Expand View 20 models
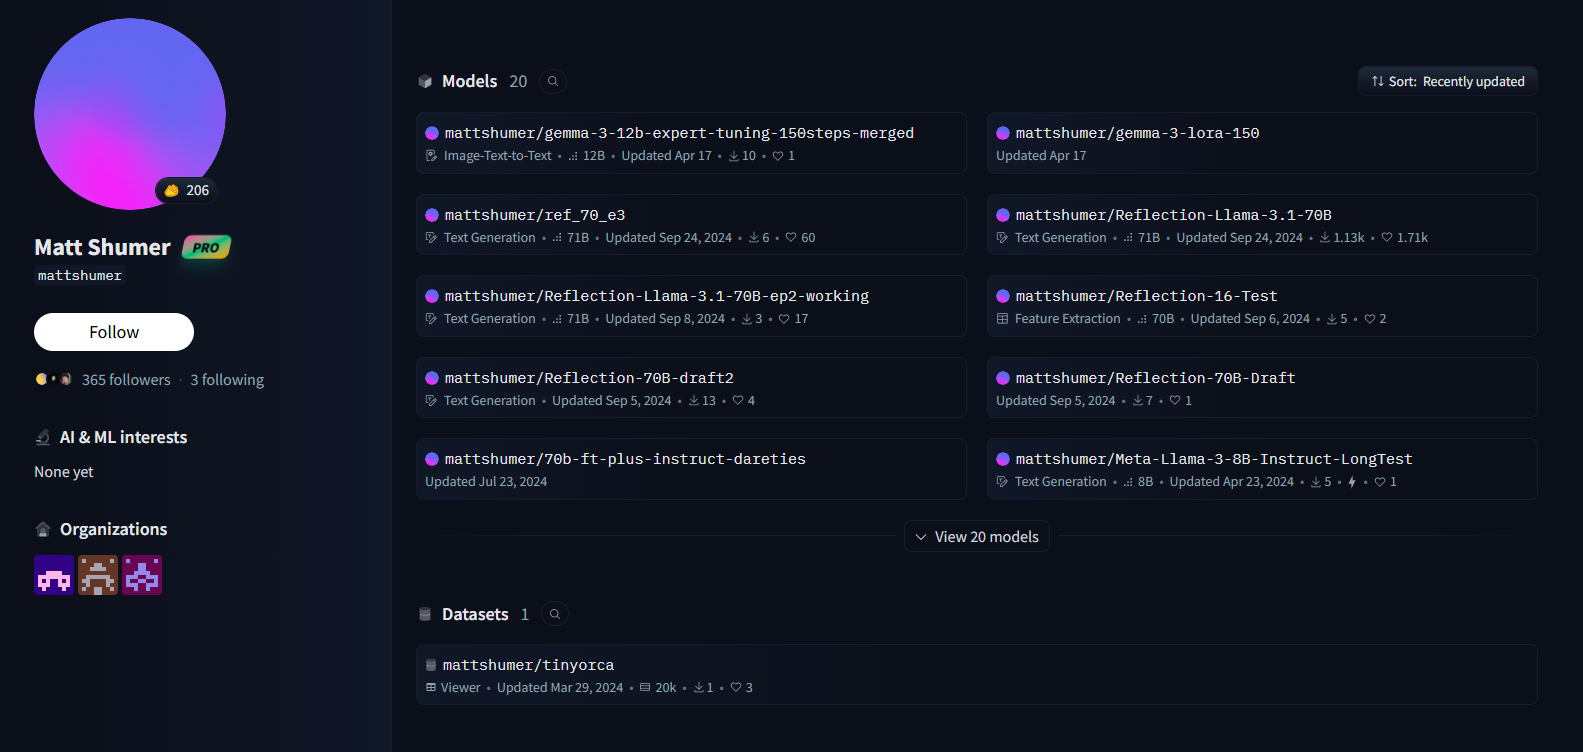The image size is (1583, 752). [977, 537]
